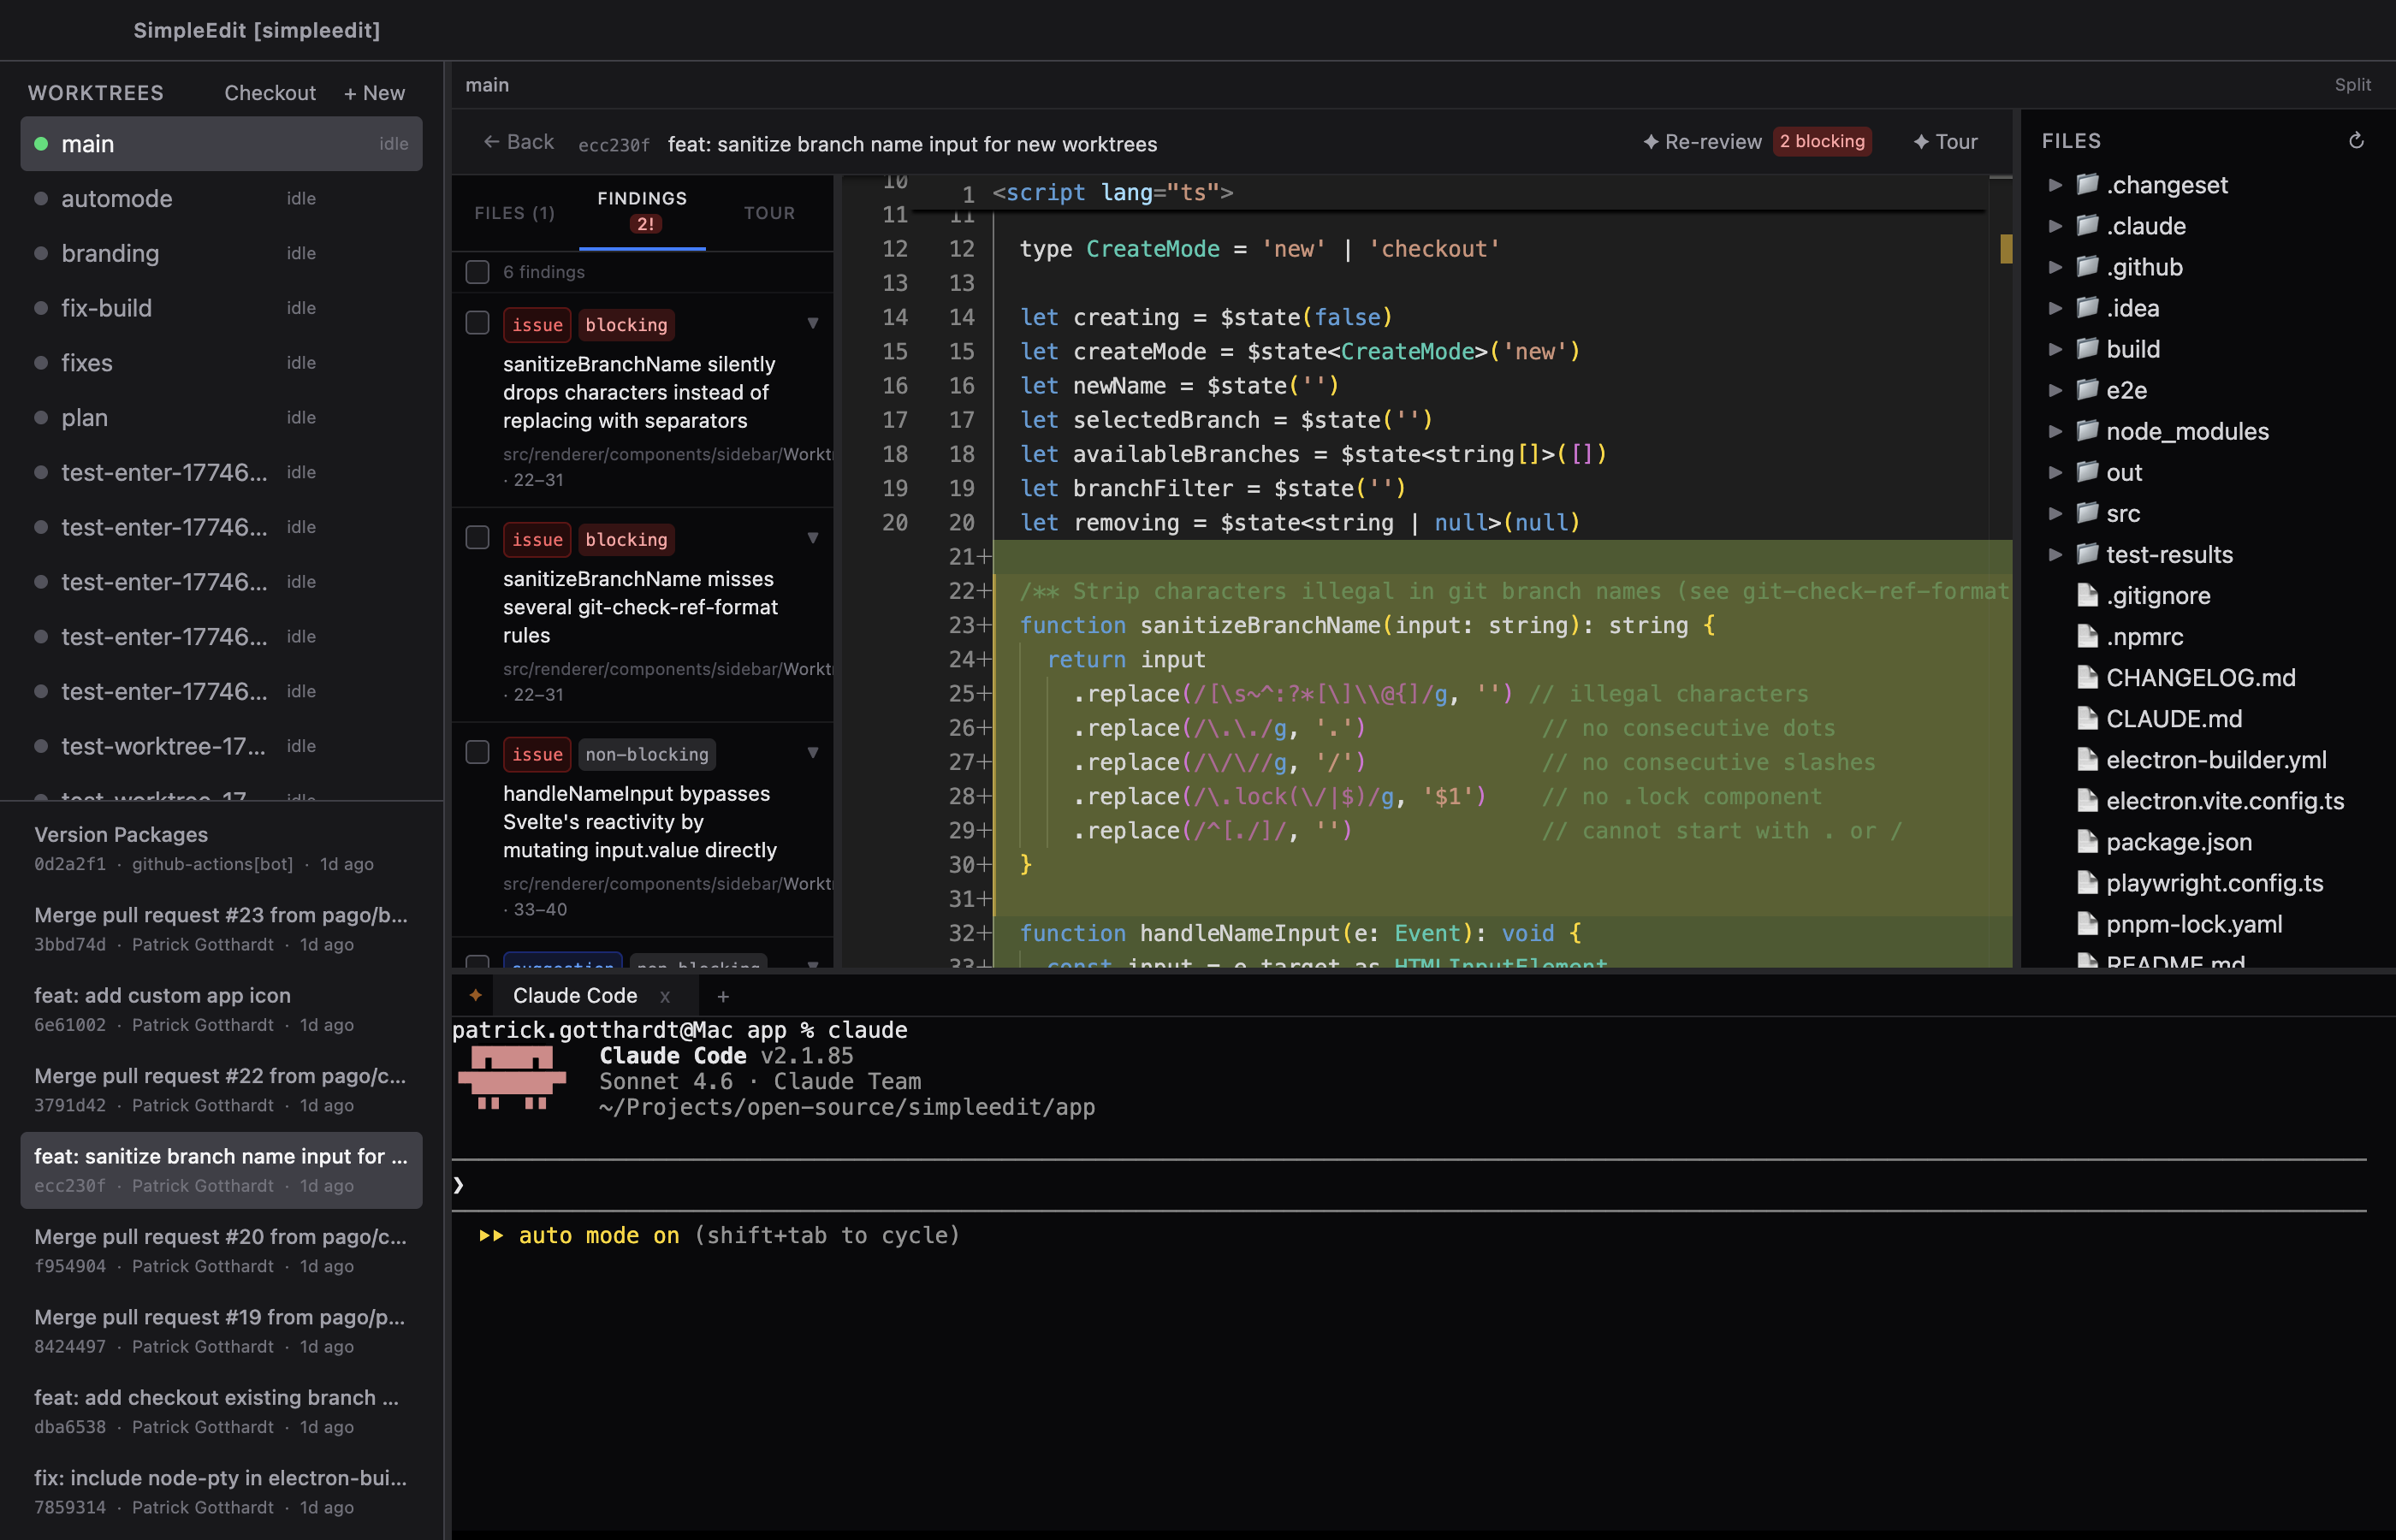Click the Re-review sparkle icon
Image resolution: width=2396 pixels, height=1540 pixels.
(1651, 141)
